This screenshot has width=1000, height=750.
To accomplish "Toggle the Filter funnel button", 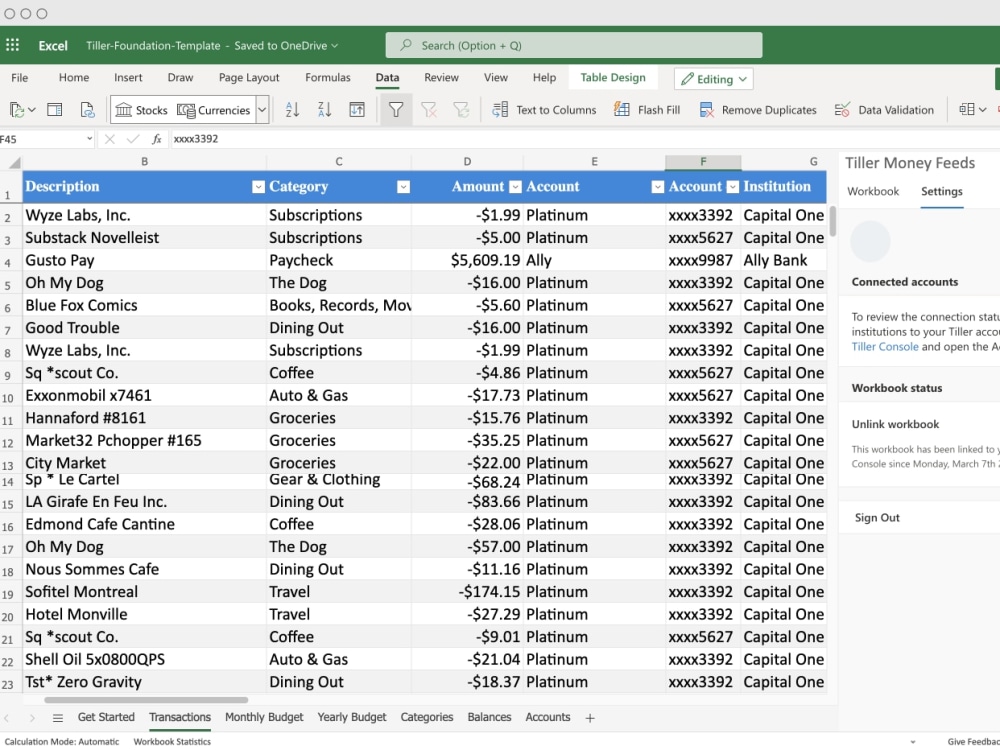I will click(396, 110).
